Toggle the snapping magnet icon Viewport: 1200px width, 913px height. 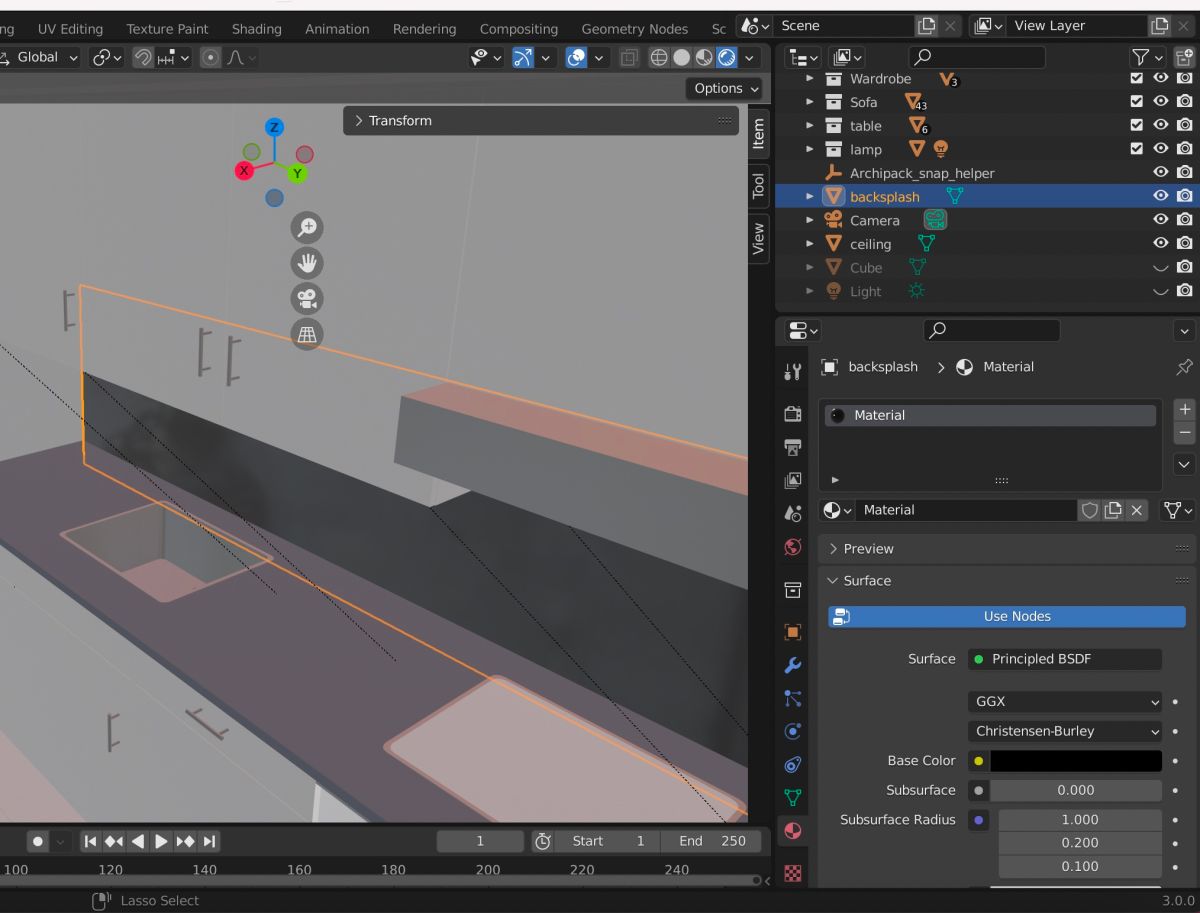pyautogui.click(x=143, y=57)
